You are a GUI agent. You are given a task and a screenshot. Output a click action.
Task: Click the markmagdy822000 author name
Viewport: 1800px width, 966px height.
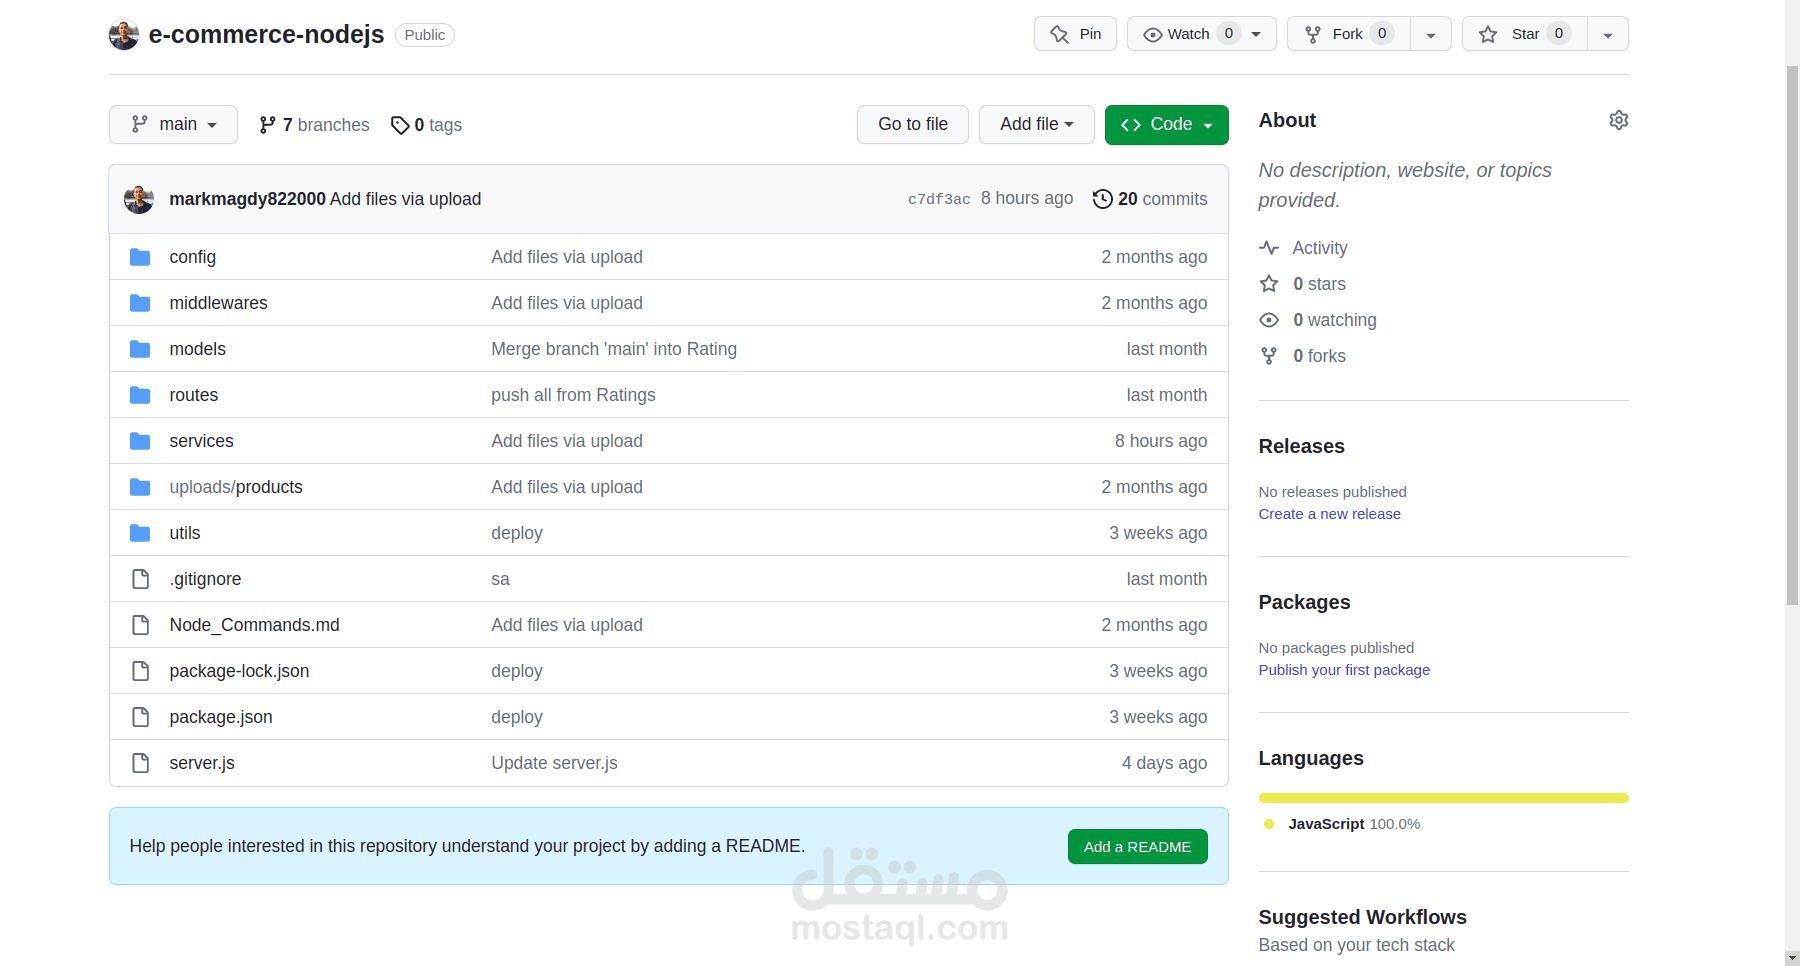[248, 199]
